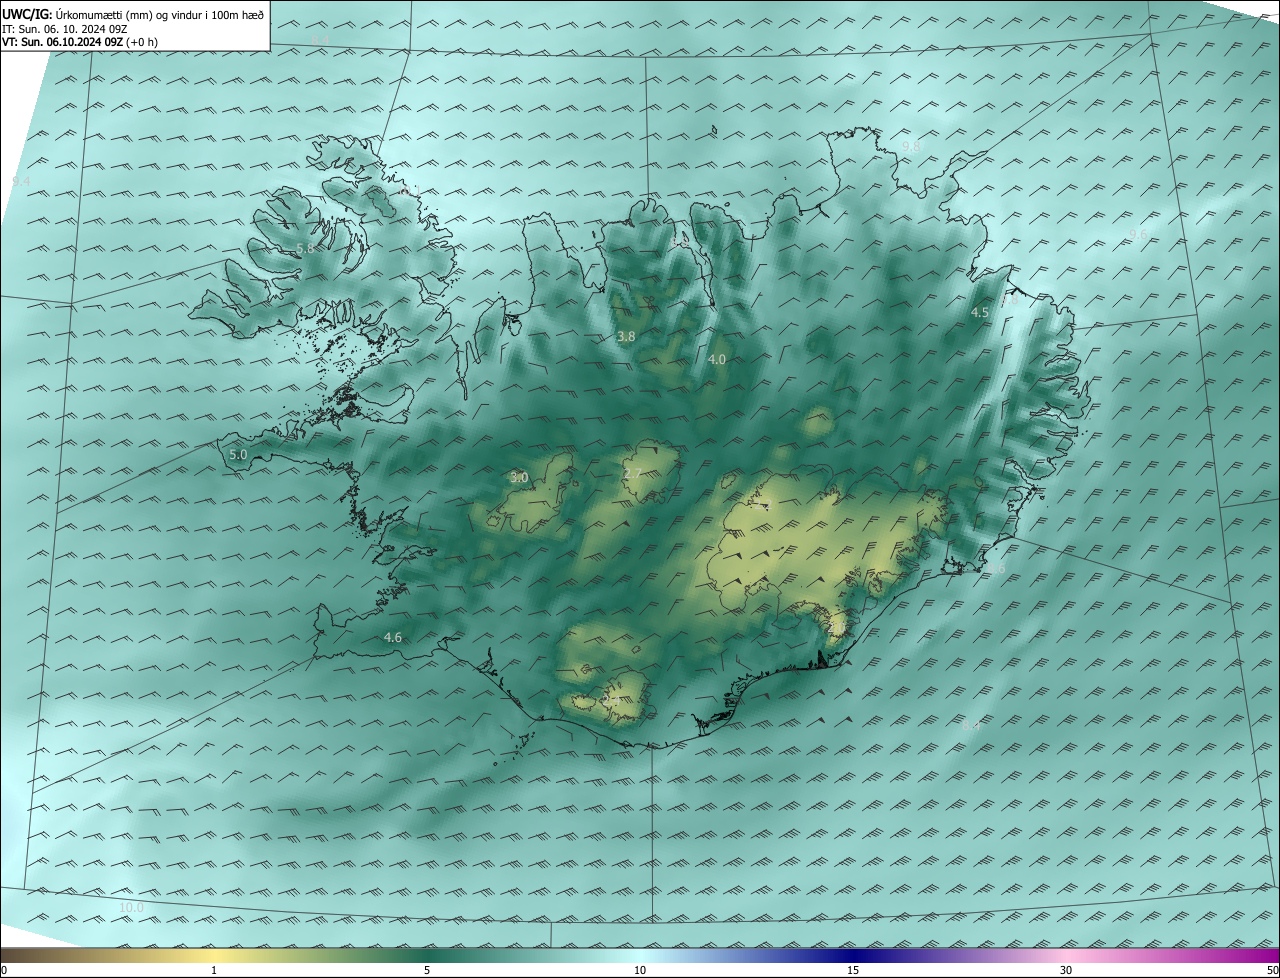The width and height of the screenshot is (1280, 978).
Task: Click the 0 tick on the color scale
Action: (x=4, y=971)
